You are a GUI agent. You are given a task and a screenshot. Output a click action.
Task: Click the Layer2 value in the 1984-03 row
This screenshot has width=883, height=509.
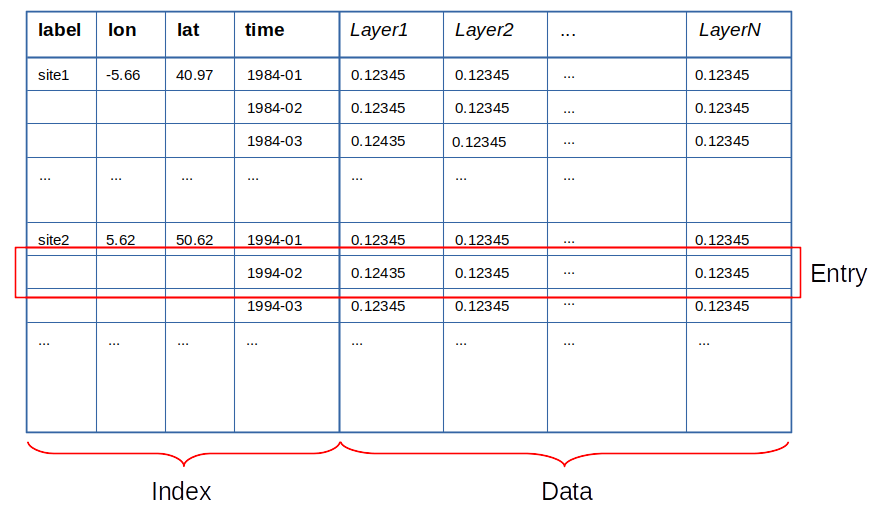[x=479, y=142]
